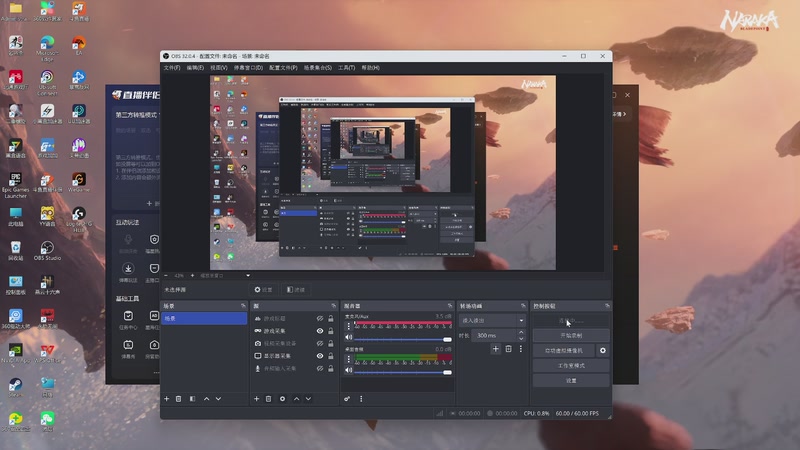Viewport: 800px width, 450px height.
Task: Open Ubisoft Connect desktop shortcut
Action: pyautogui.click(x=47, y=83)
